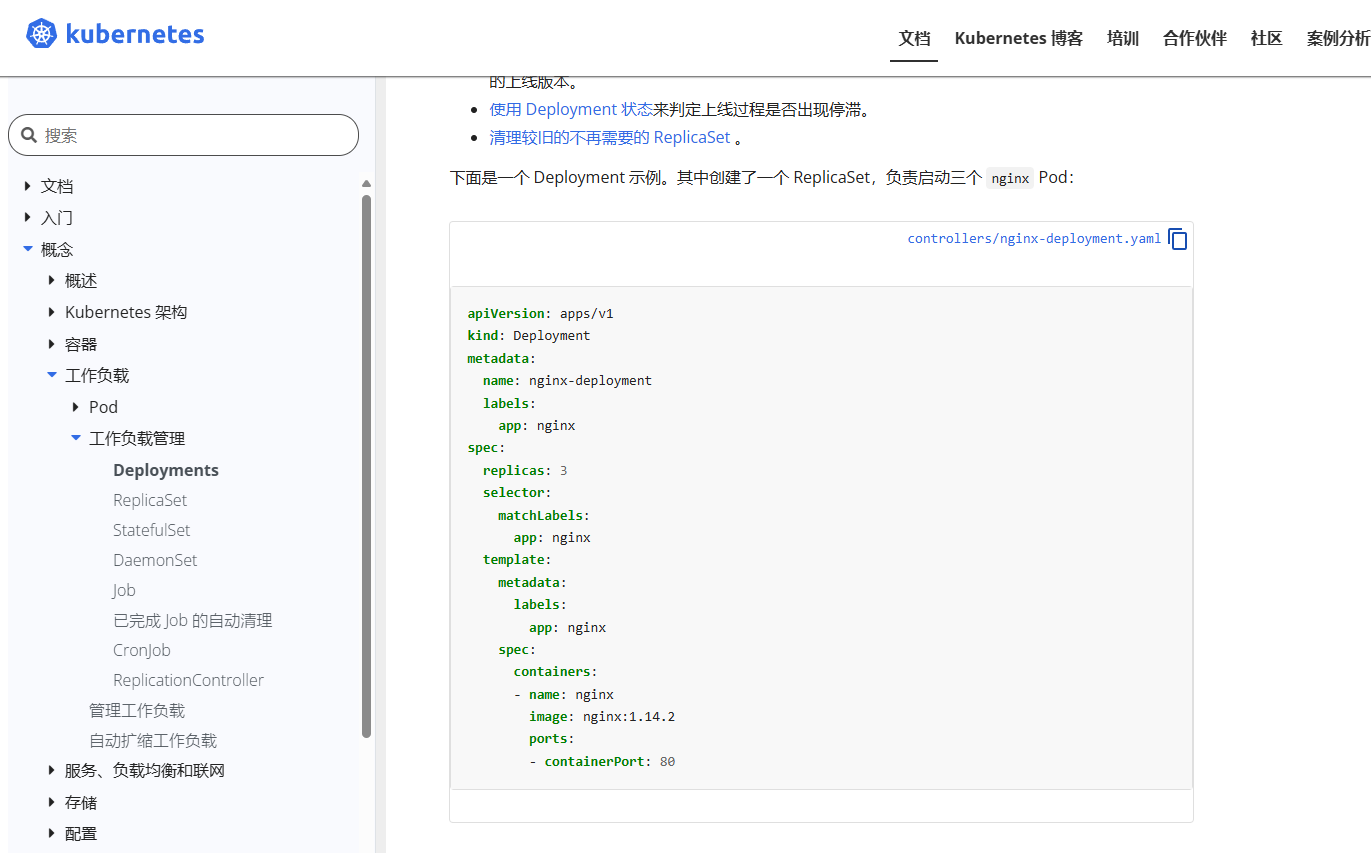Click the 'matchLabels:' code line
The height and width of the screenshot is (853, 1371).
coord(544,515)
